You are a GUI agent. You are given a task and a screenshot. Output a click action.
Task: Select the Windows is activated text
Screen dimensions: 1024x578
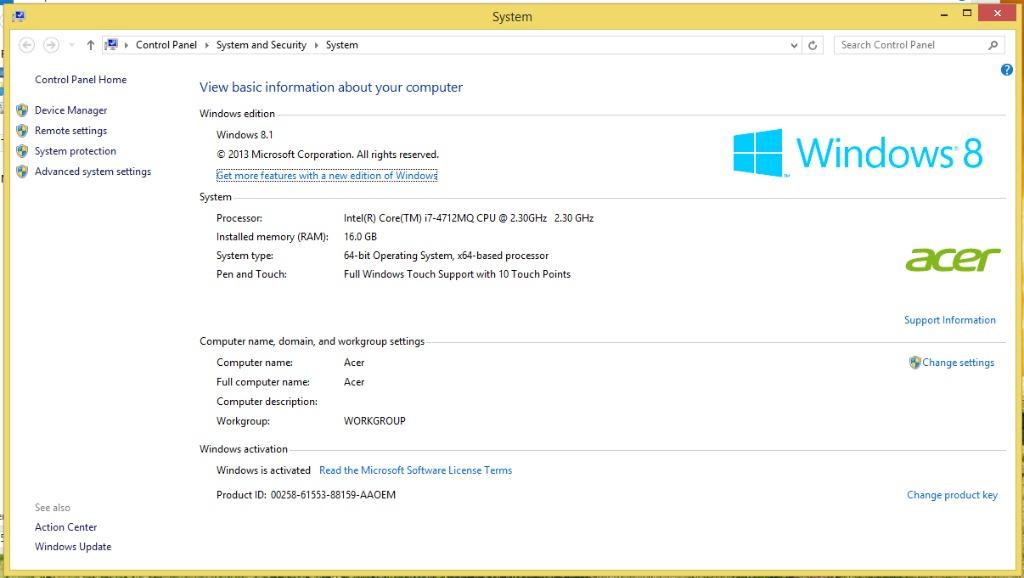(263, 470)
